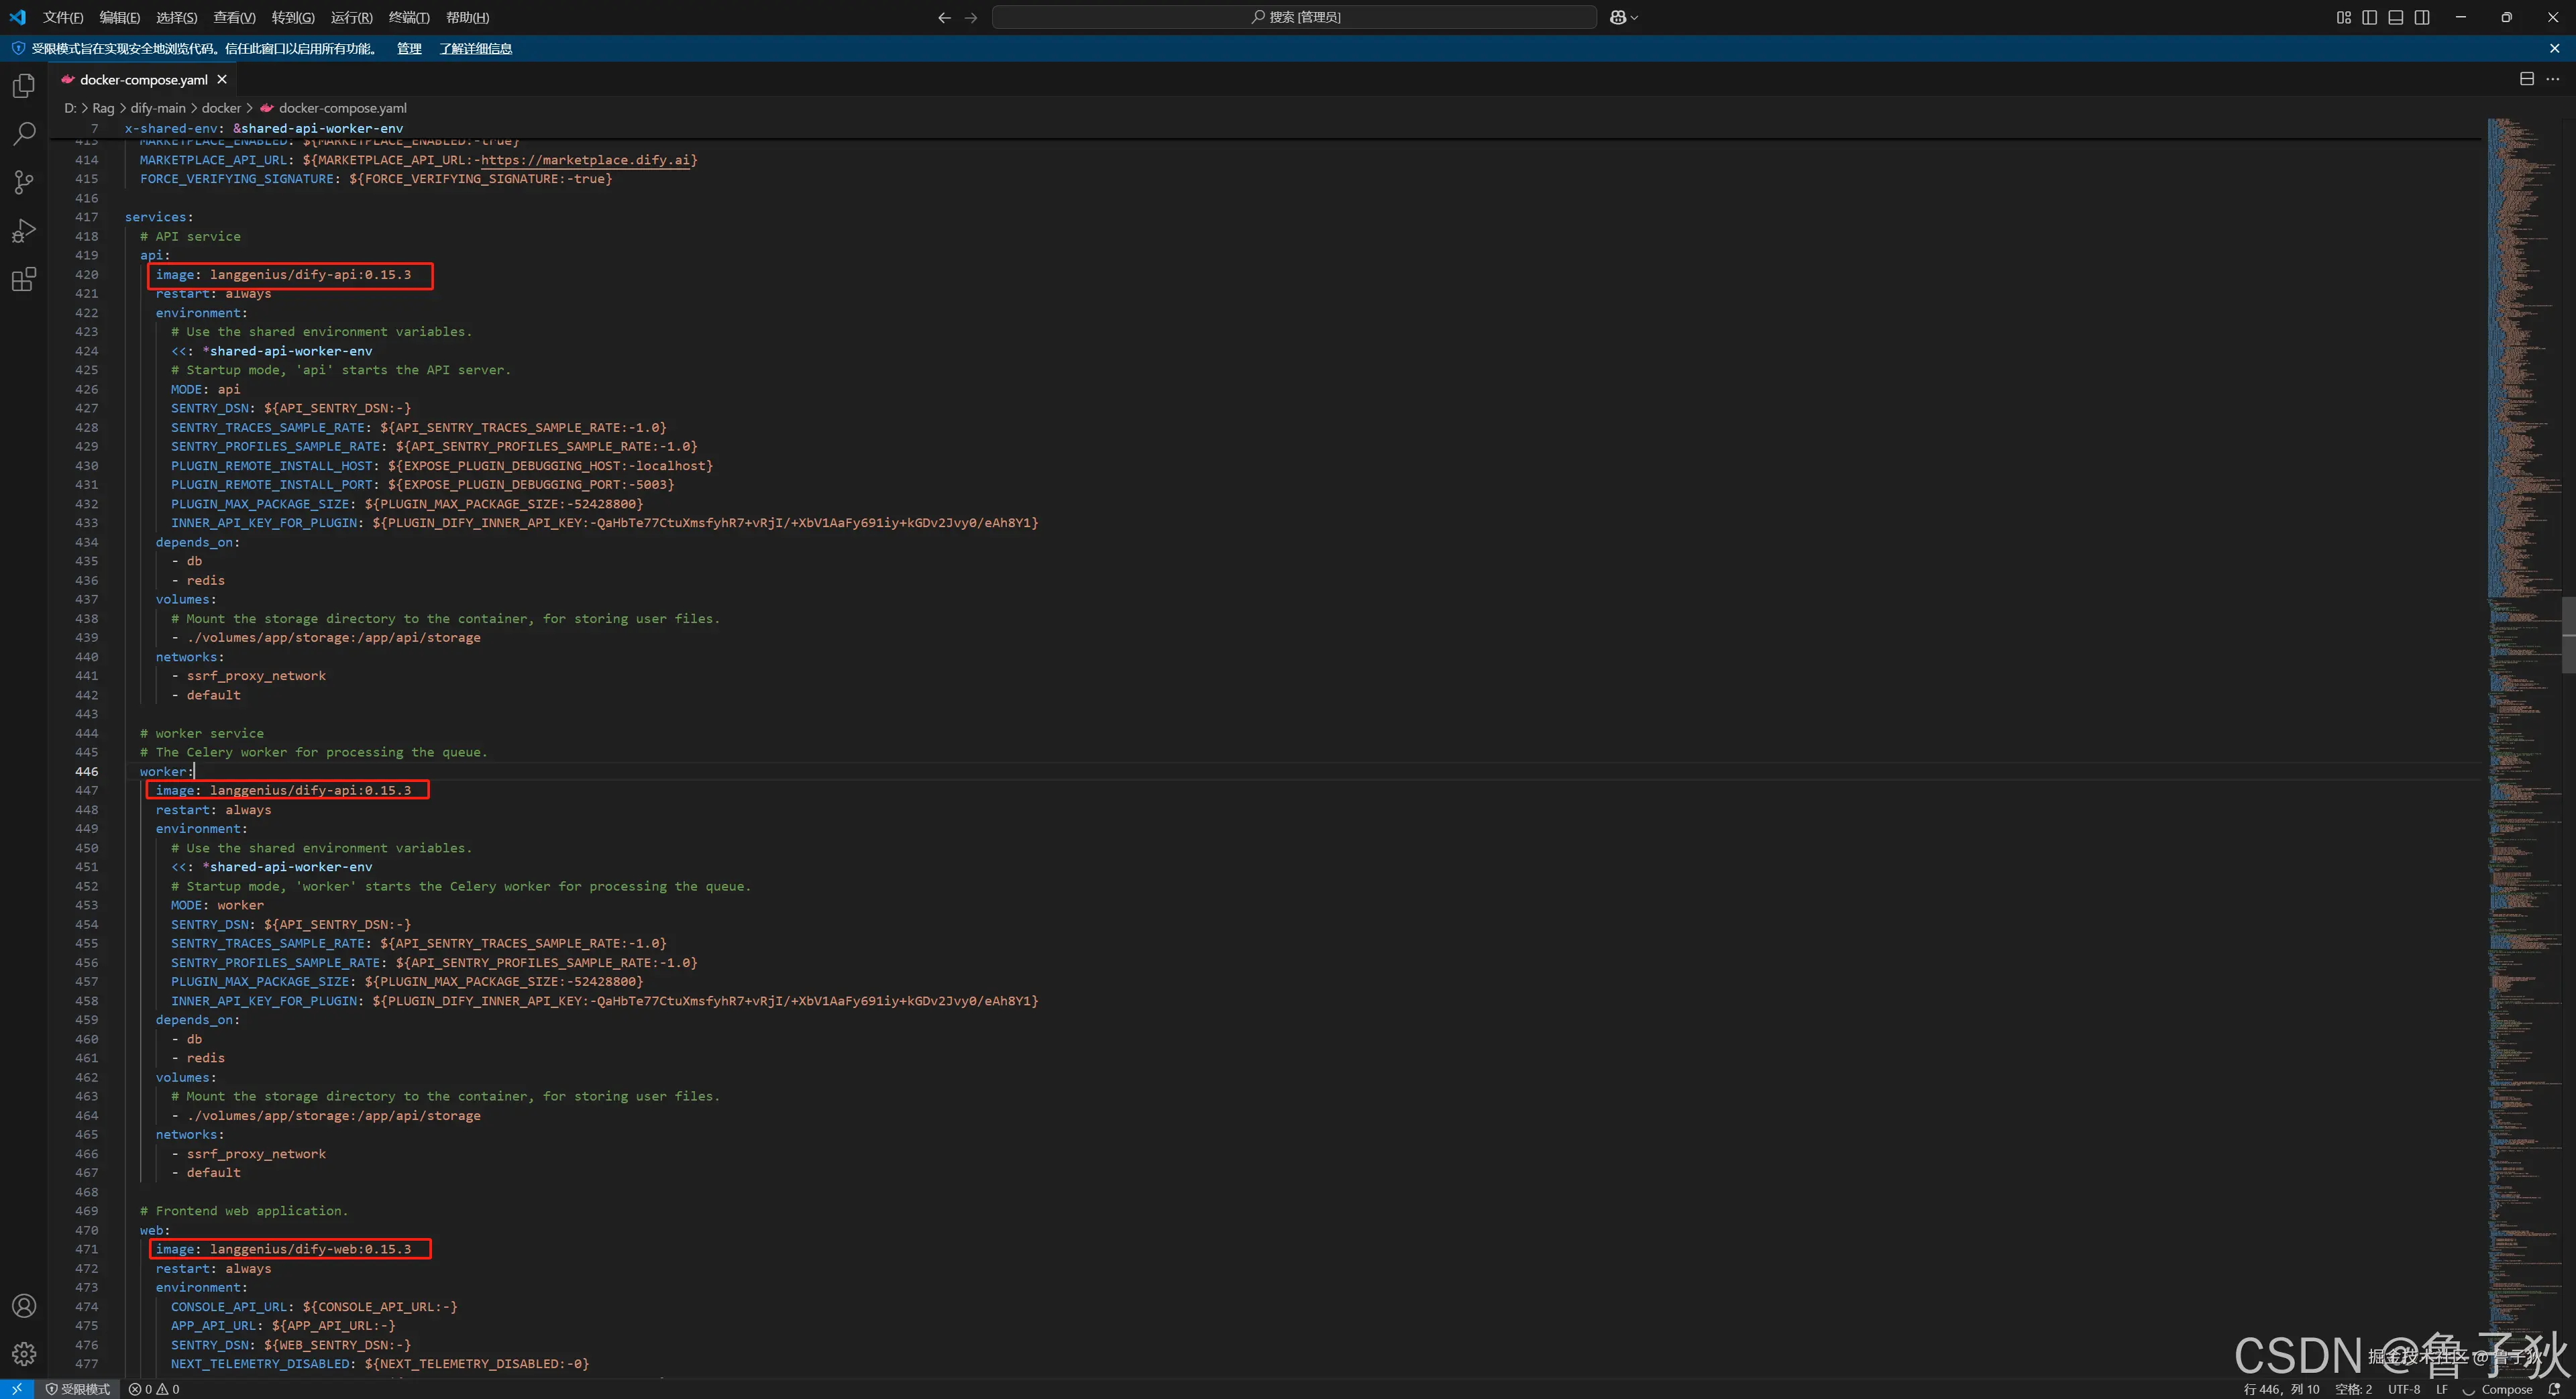Image resolution: width=2576 pixels, height=1399 pixels.
Task: Open editor More Actions ellipsis menu
Action: (x=2553, y=79)
